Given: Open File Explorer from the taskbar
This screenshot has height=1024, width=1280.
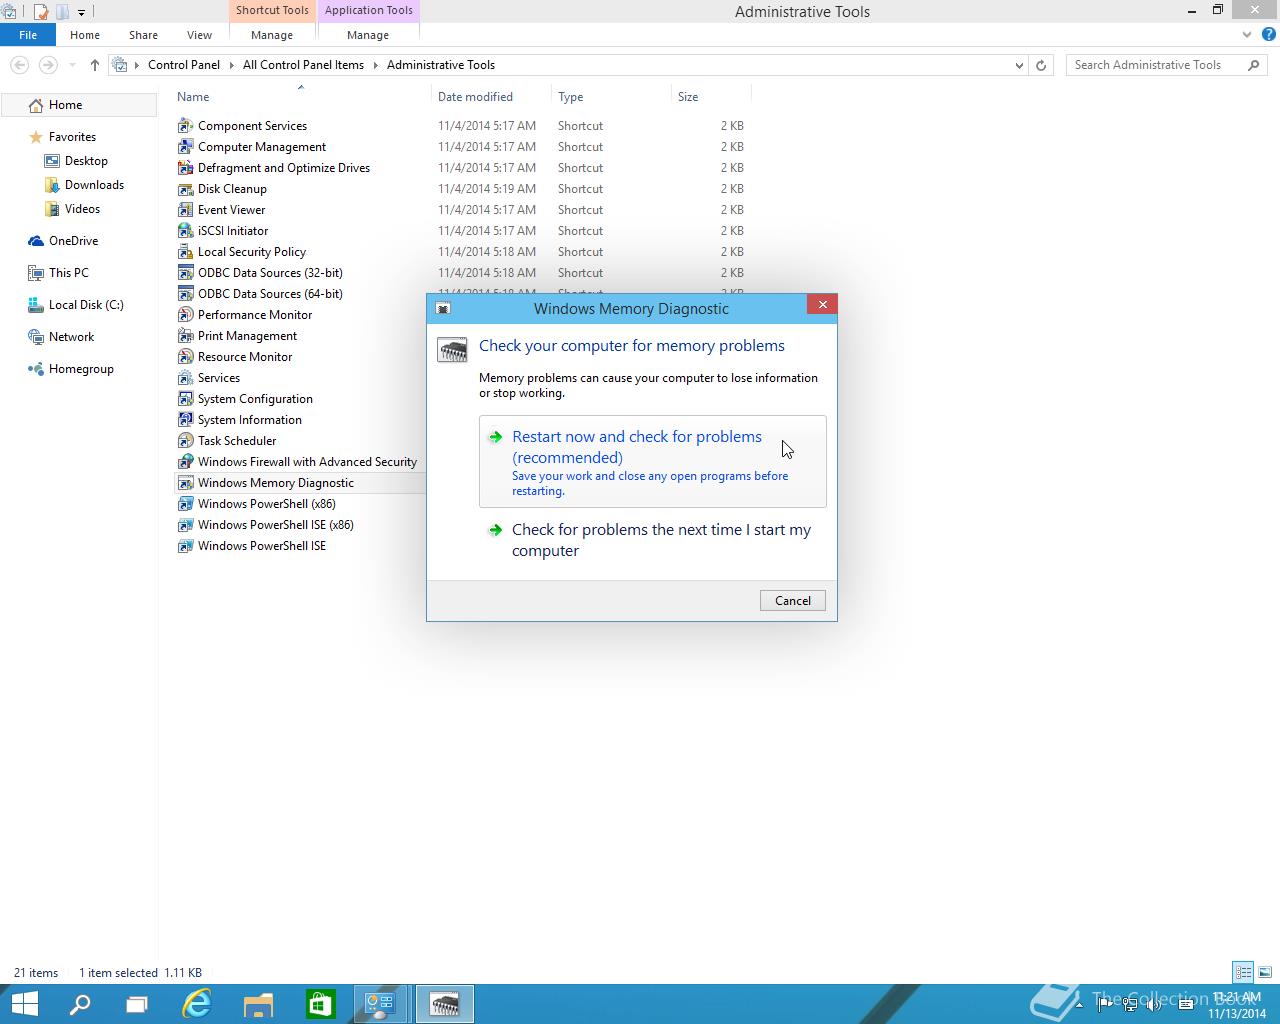Looking at the screenshot, I should (x=258, y=1004).
